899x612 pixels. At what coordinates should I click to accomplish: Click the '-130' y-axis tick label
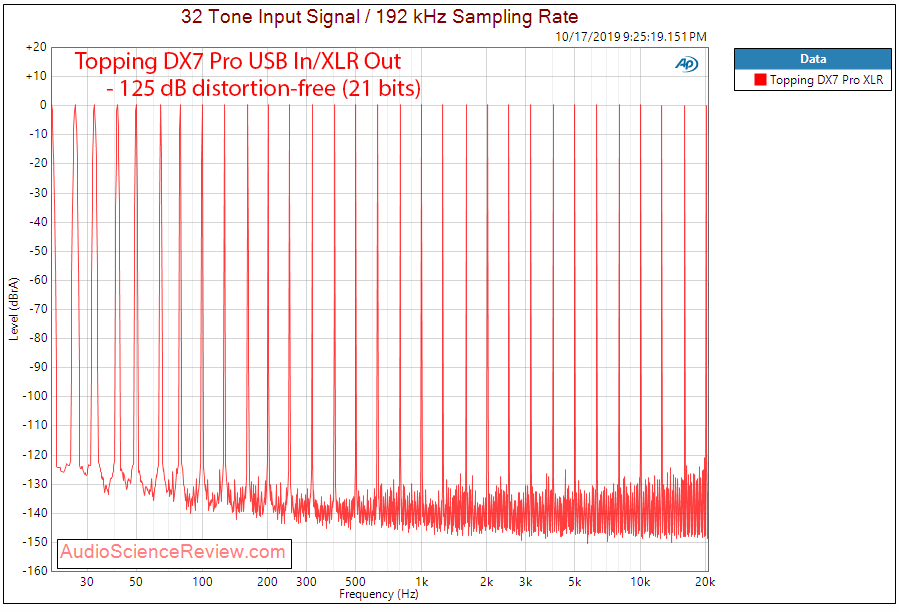[x=34, y=484]
